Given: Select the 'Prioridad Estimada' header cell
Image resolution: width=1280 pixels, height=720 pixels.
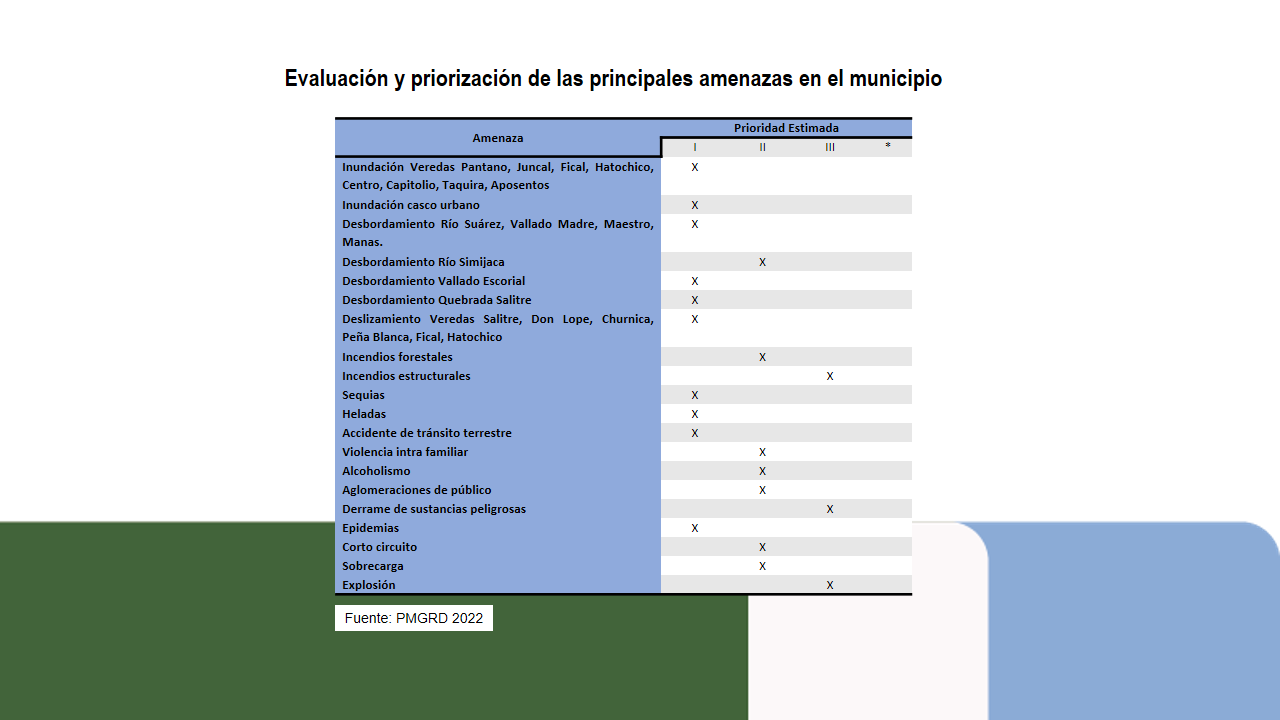Looking at the screenshot, I should (x=786, y=128).
